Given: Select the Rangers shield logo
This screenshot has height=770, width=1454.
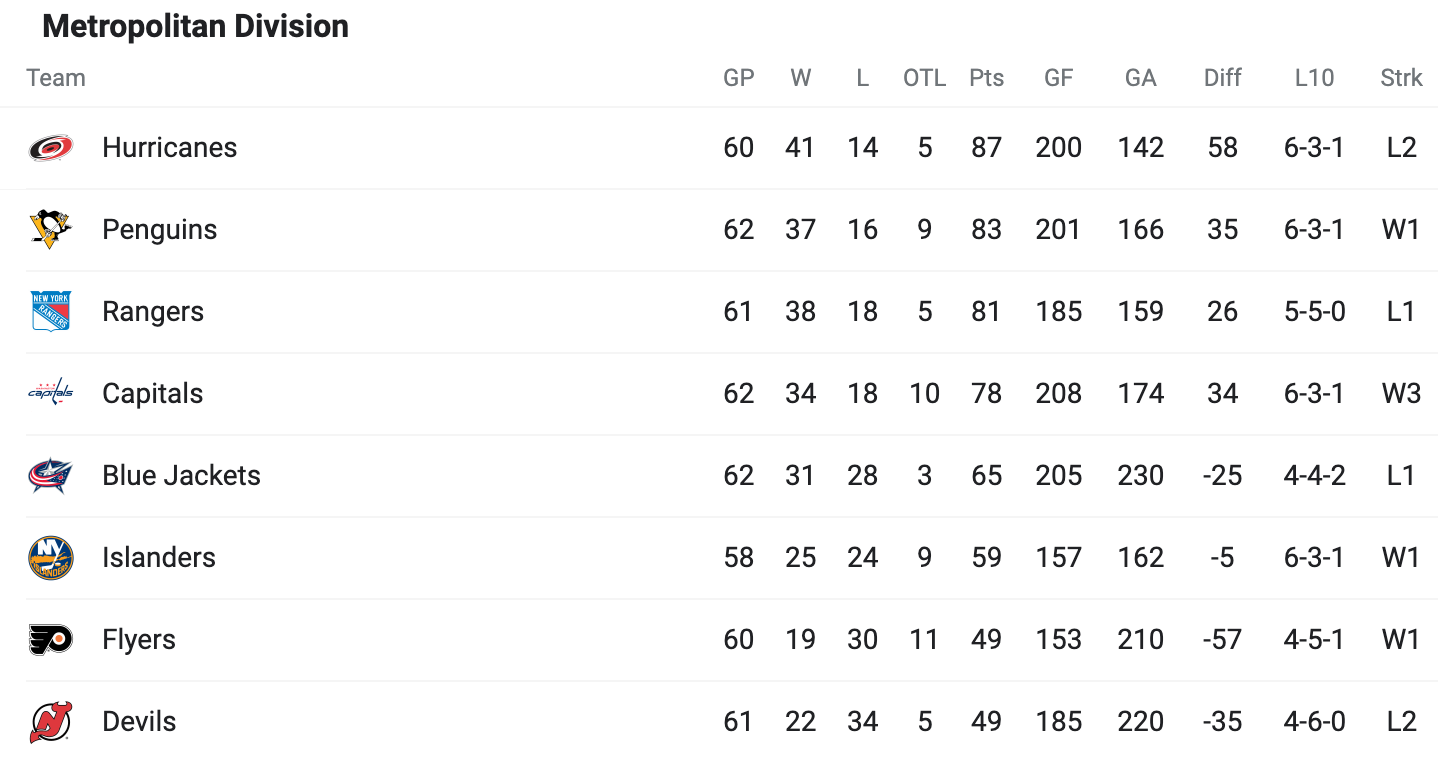Looking at the screenshot, I should 50,312.
